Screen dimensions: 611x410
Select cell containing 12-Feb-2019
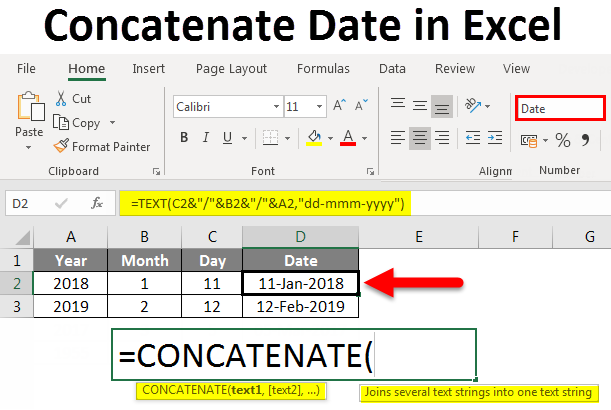[300, 306]
